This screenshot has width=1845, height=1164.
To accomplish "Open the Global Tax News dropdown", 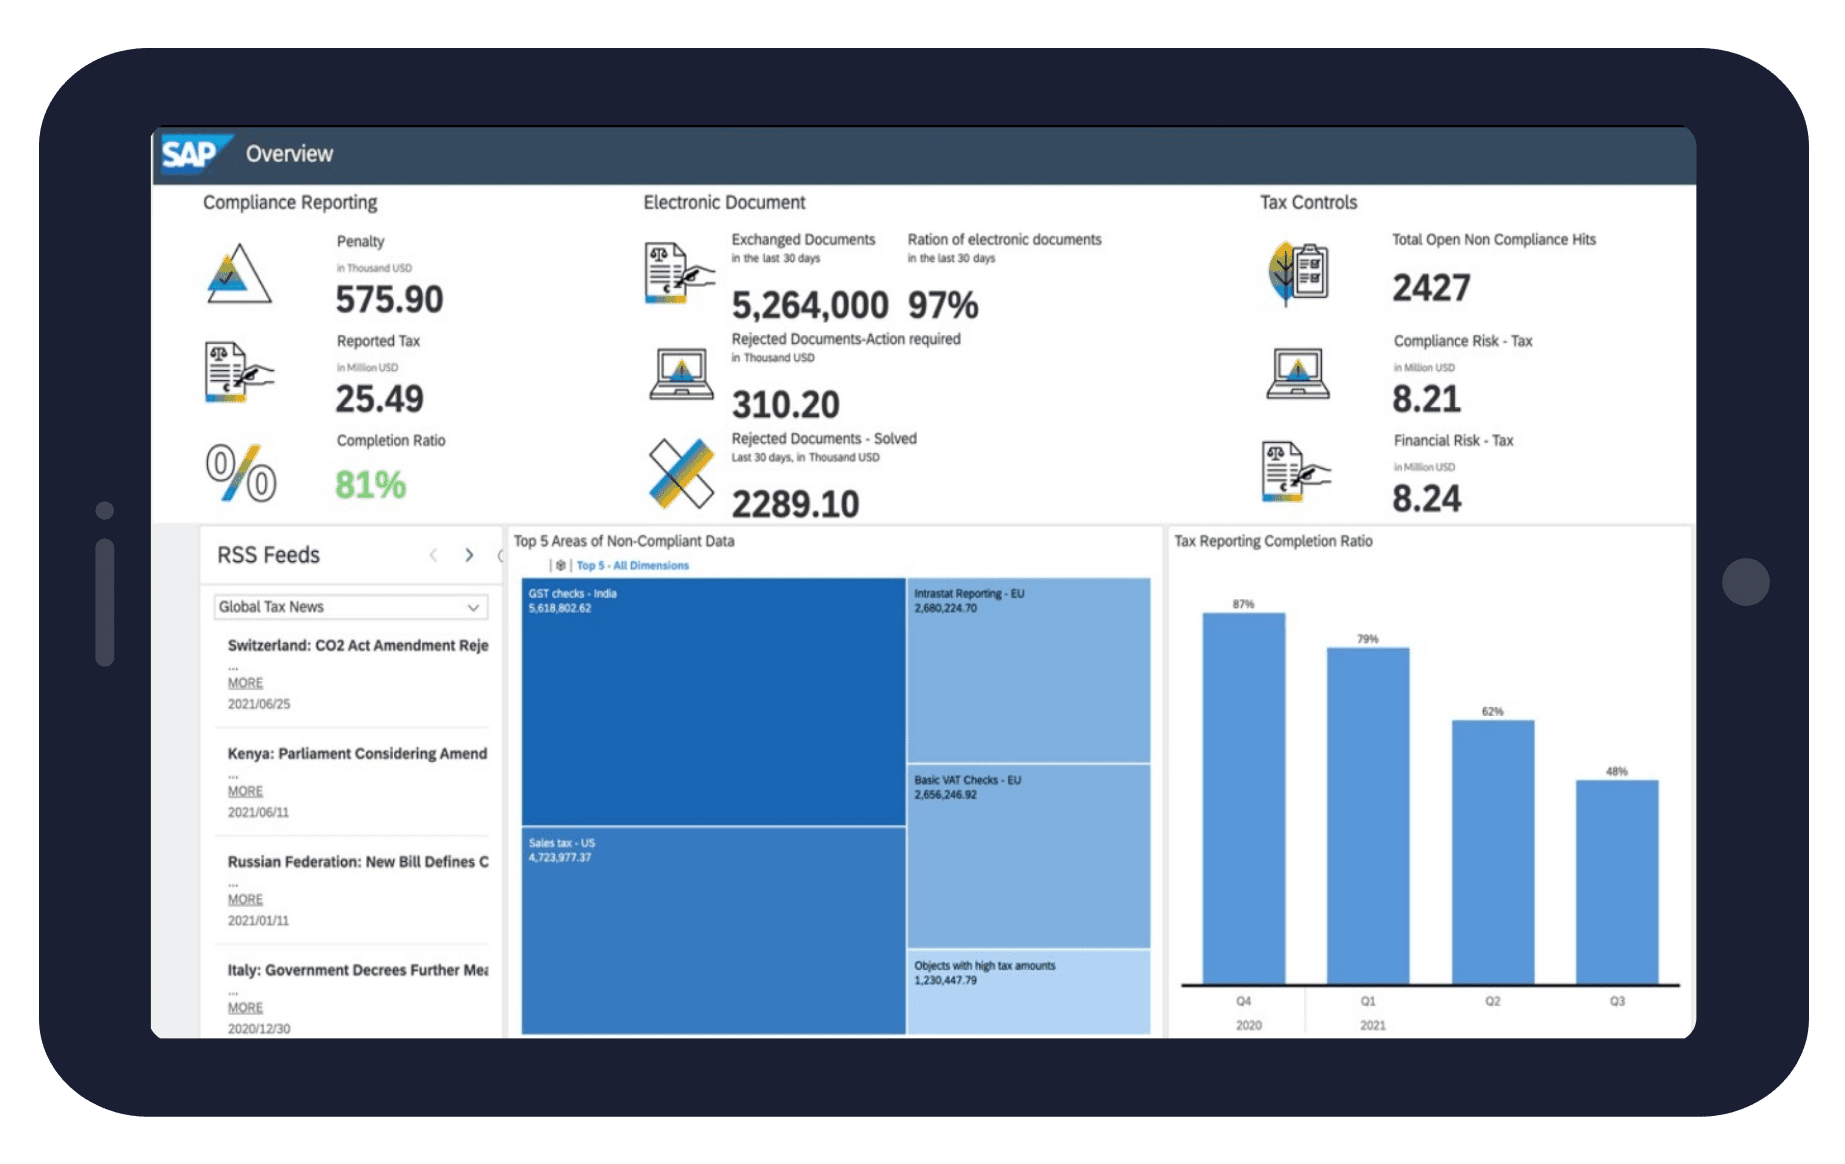I will pyautogui.click(x=351, y=607).
